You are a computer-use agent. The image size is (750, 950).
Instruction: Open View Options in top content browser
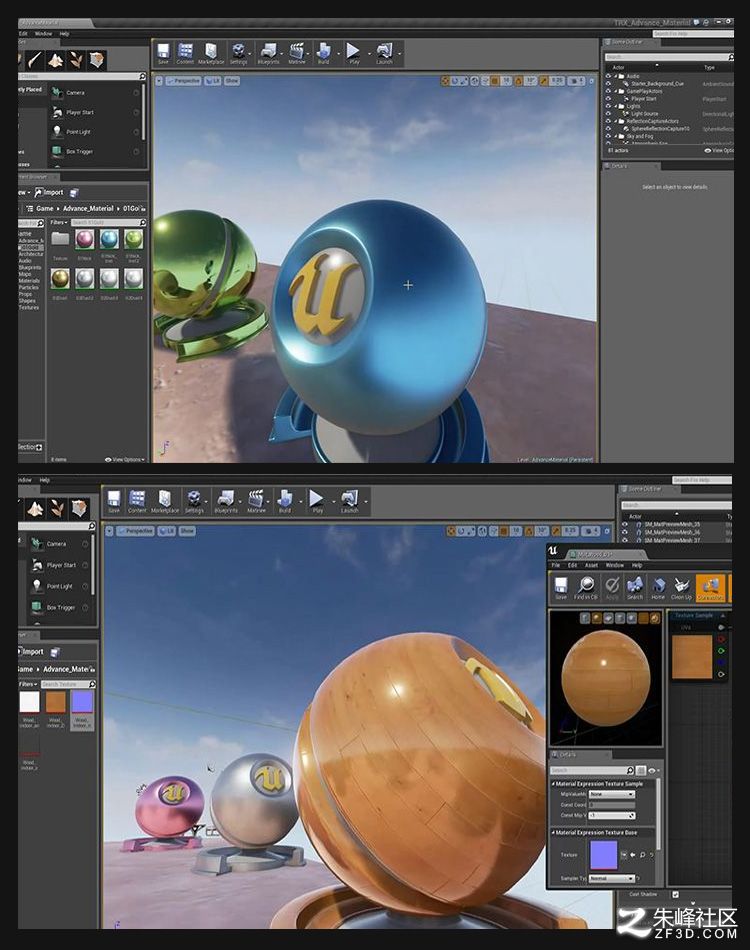point(125,459)
